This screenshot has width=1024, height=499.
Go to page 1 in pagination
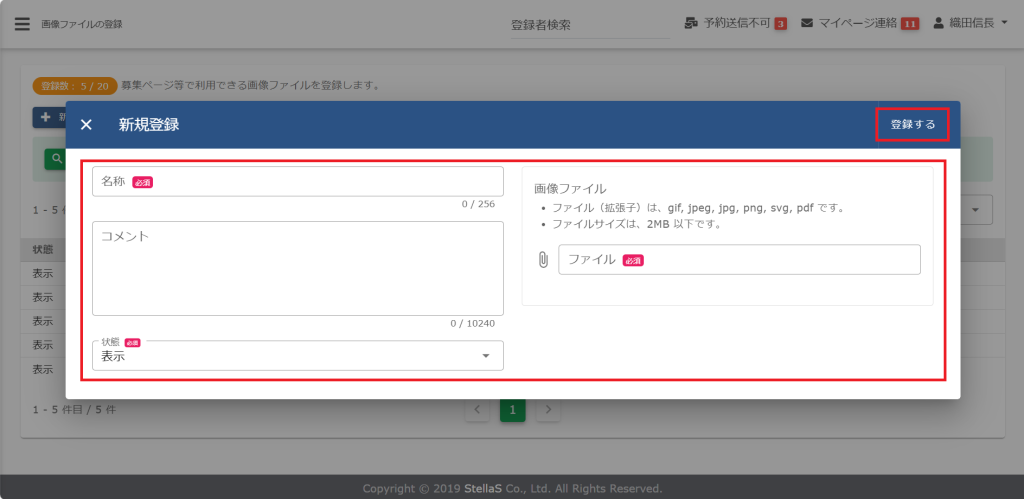pos(512,410)
